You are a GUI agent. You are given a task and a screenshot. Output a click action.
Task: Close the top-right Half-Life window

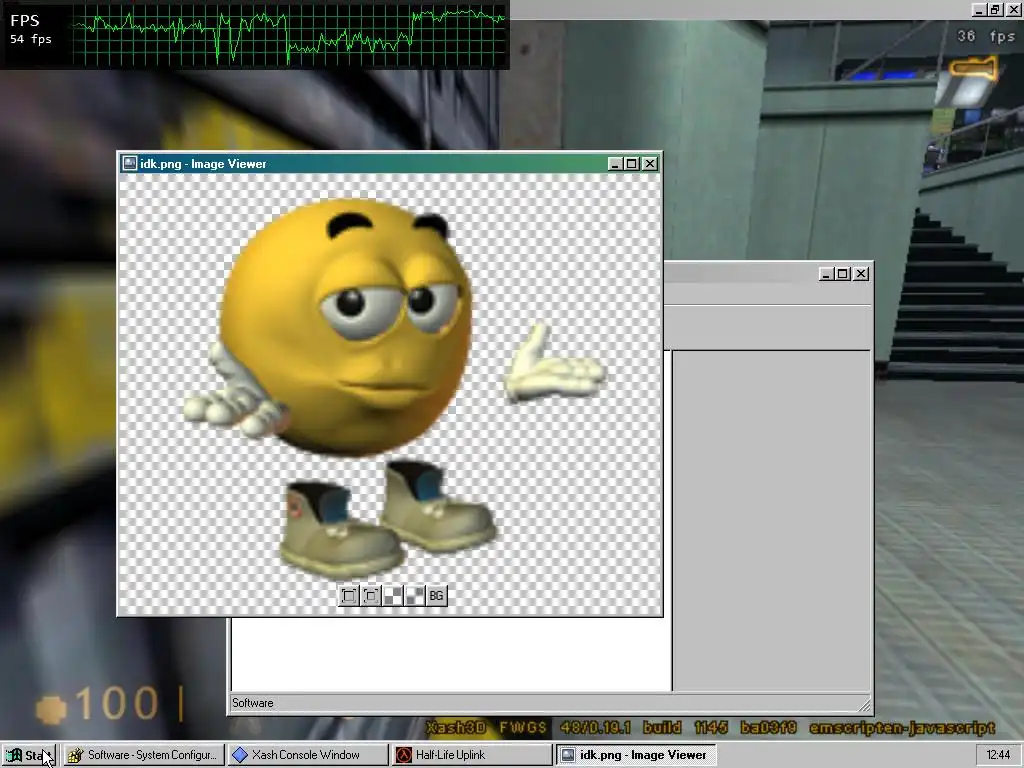coord(1014,9)
